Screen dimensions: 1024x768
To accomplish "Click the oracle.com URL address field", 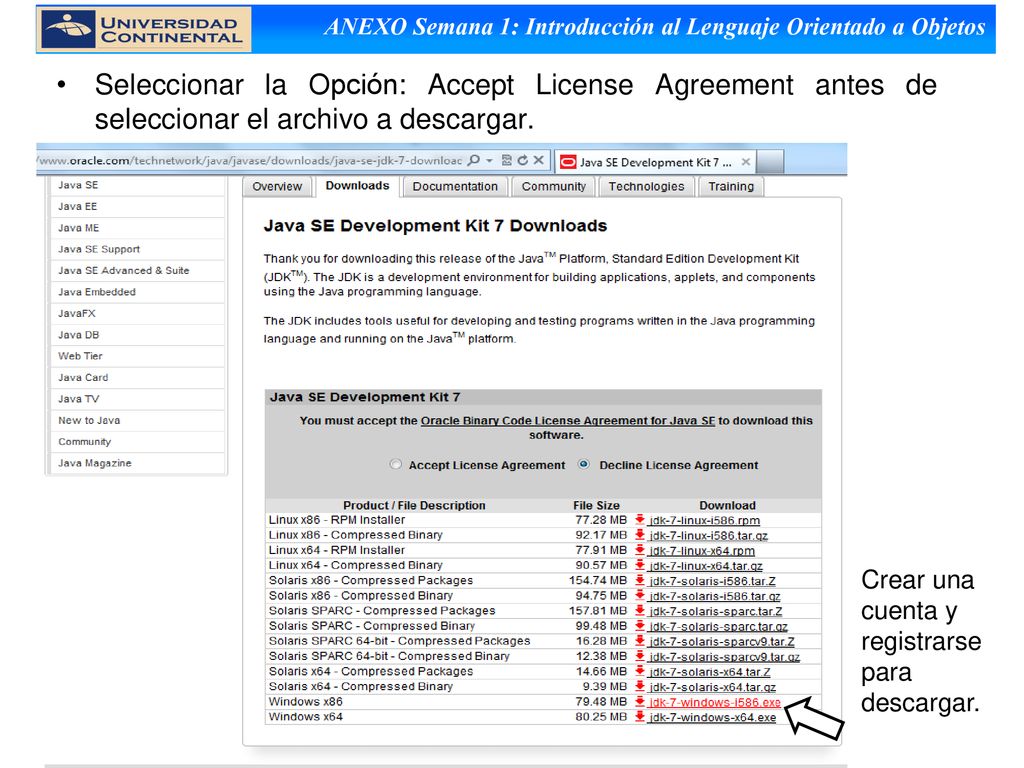I will 250,161.
